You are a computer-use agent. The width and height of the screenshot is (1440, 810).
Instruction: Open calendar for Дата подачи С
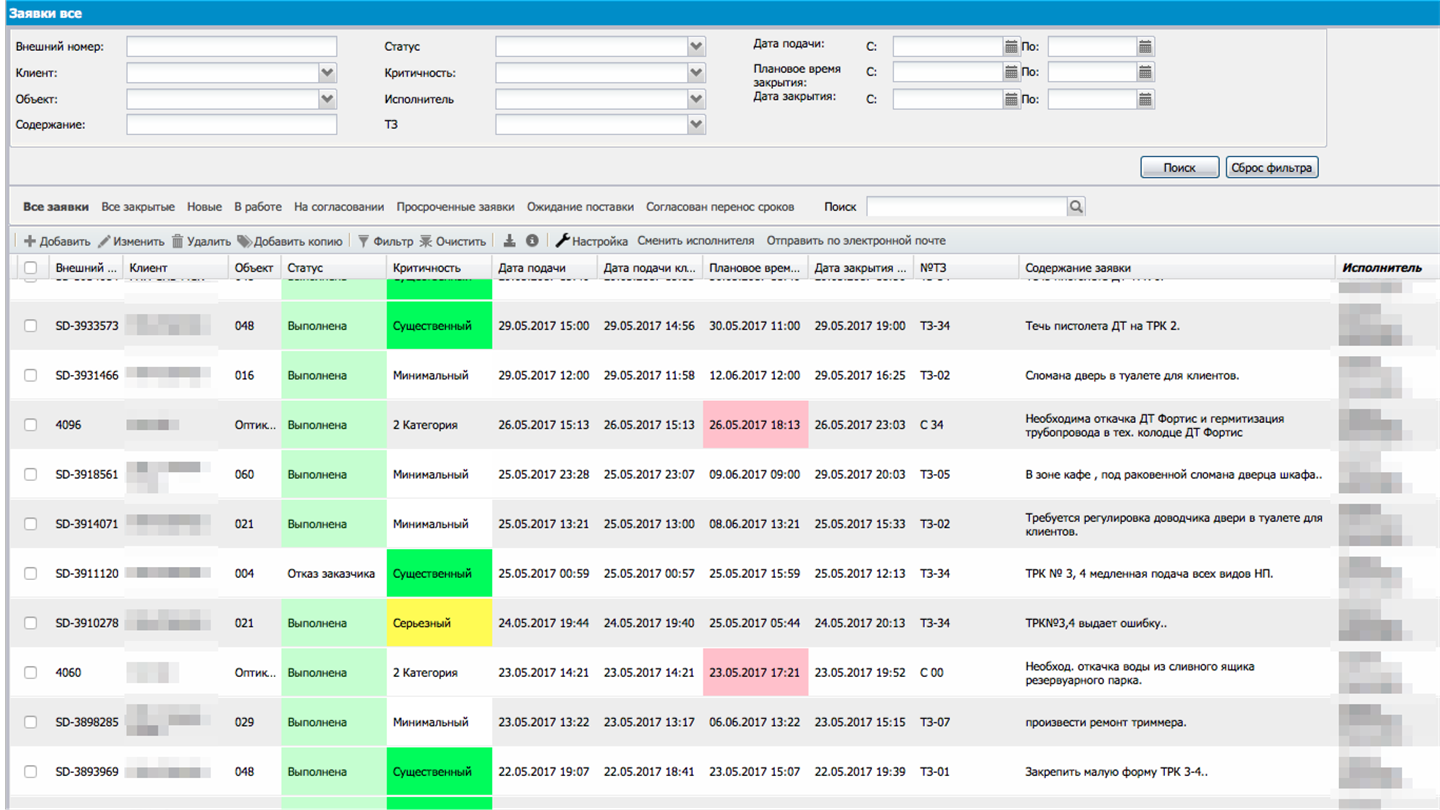coord(1011,47)
